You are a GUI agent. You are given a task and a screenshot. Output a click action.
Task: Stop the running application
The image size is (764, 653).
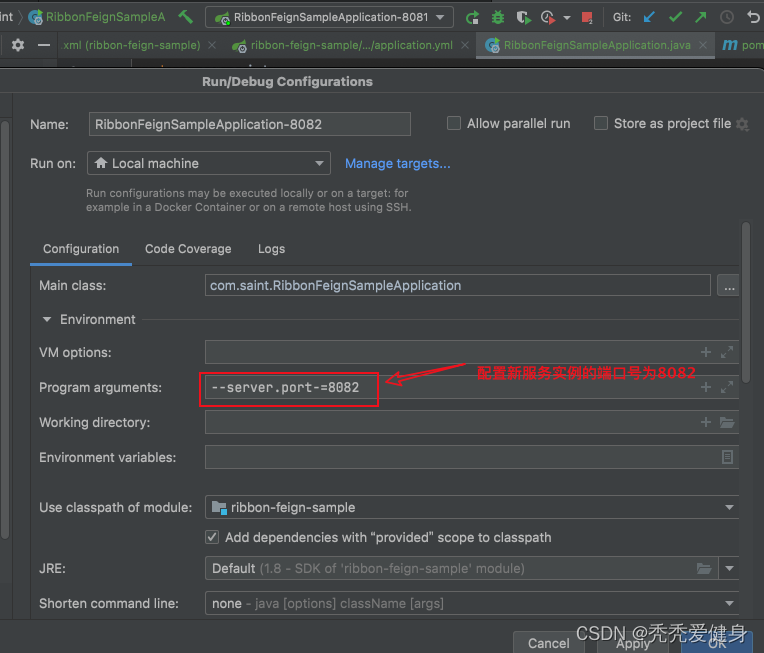pyautogui.click(x=587, y=18)
